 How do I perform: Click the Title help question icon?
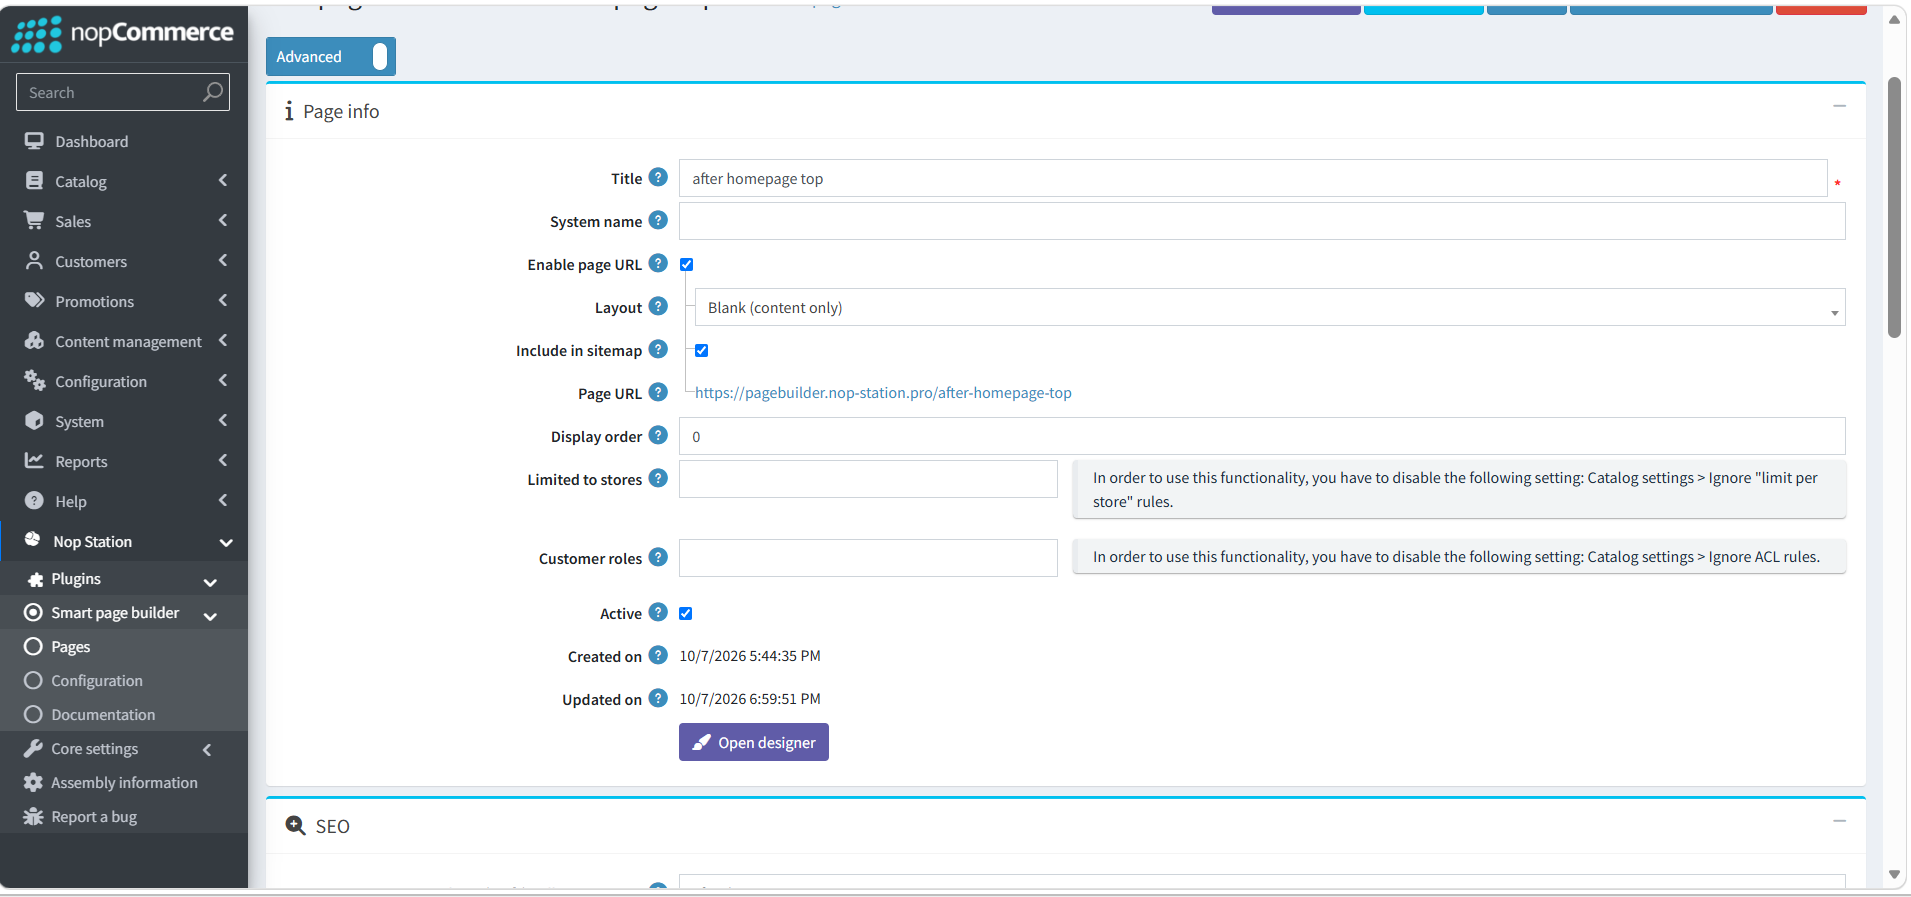tap(658, 177)
